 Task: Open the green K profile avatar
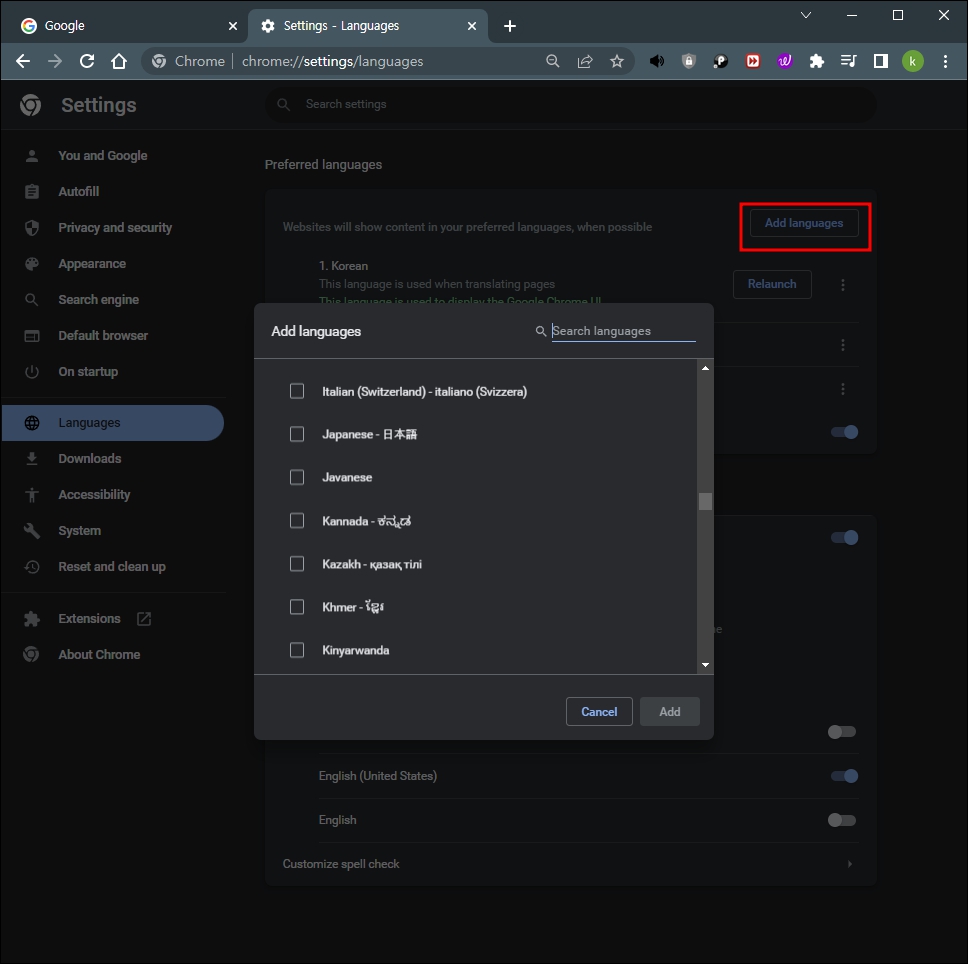click(913, 61)
